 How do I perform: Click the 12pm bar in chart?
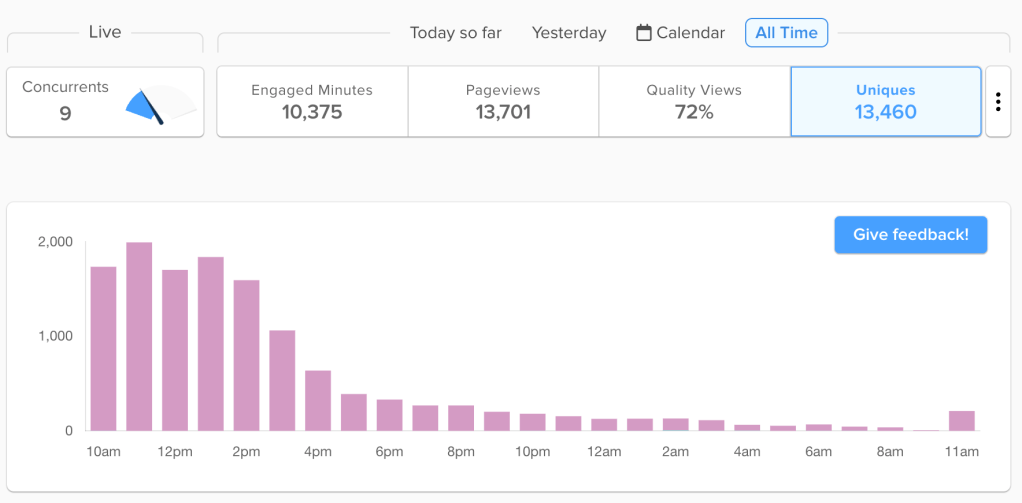pos(175,350)
